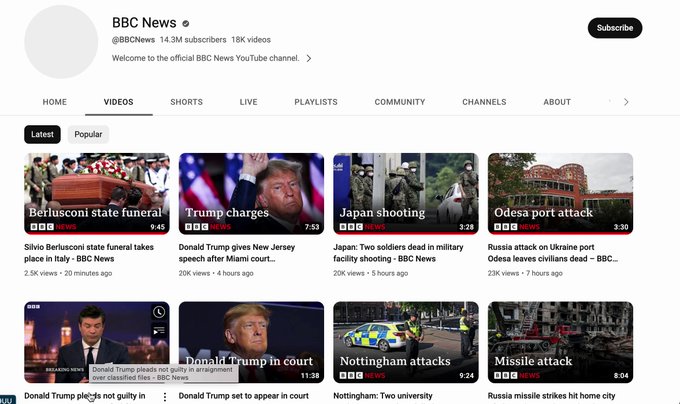Click the 18K videos count
The height and width of the screenshot is (404, 680).
[251, 39]
